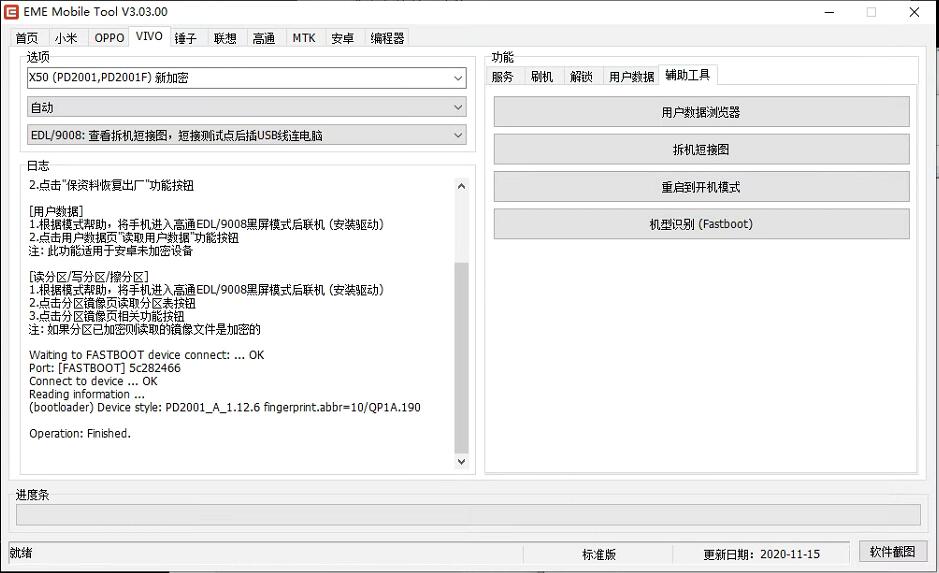This screenshot has width=939, height=573.
Task: Click the 重启到开机模式 button
Action: 701,187
